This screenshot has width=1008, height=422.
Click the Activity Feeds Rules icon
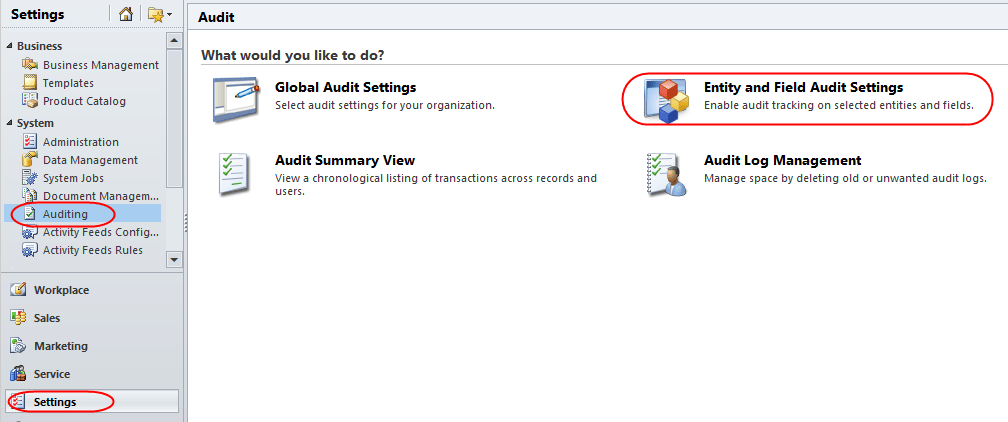[x=30, y=250]
